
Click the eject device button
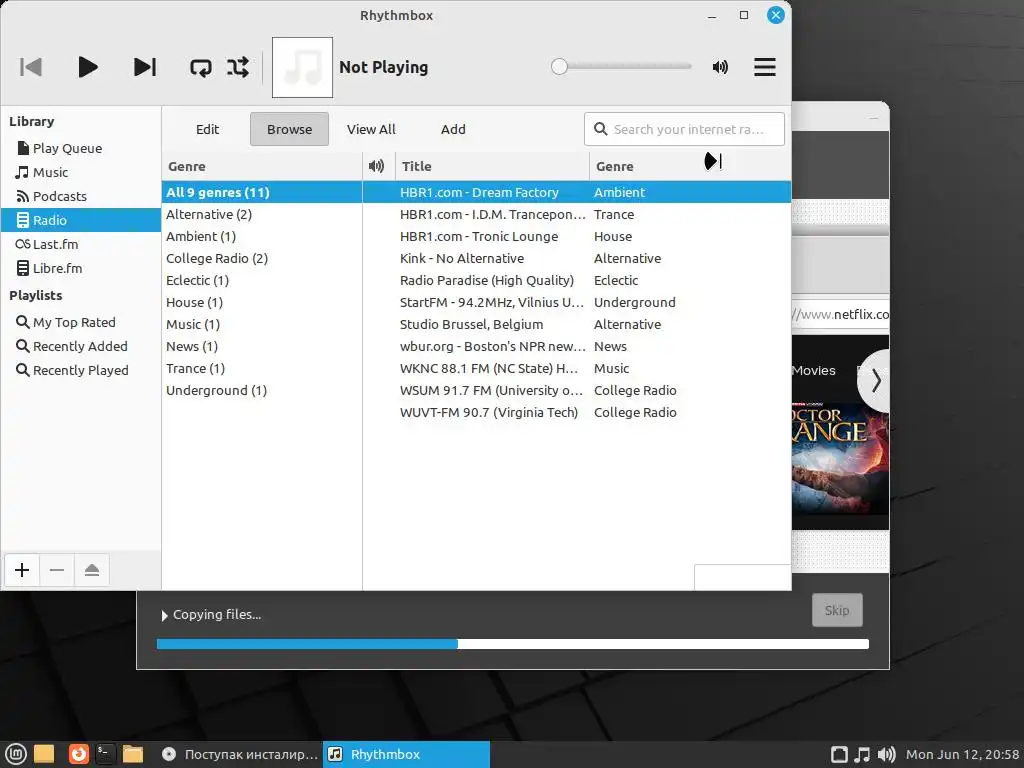(x=91, y=570)
